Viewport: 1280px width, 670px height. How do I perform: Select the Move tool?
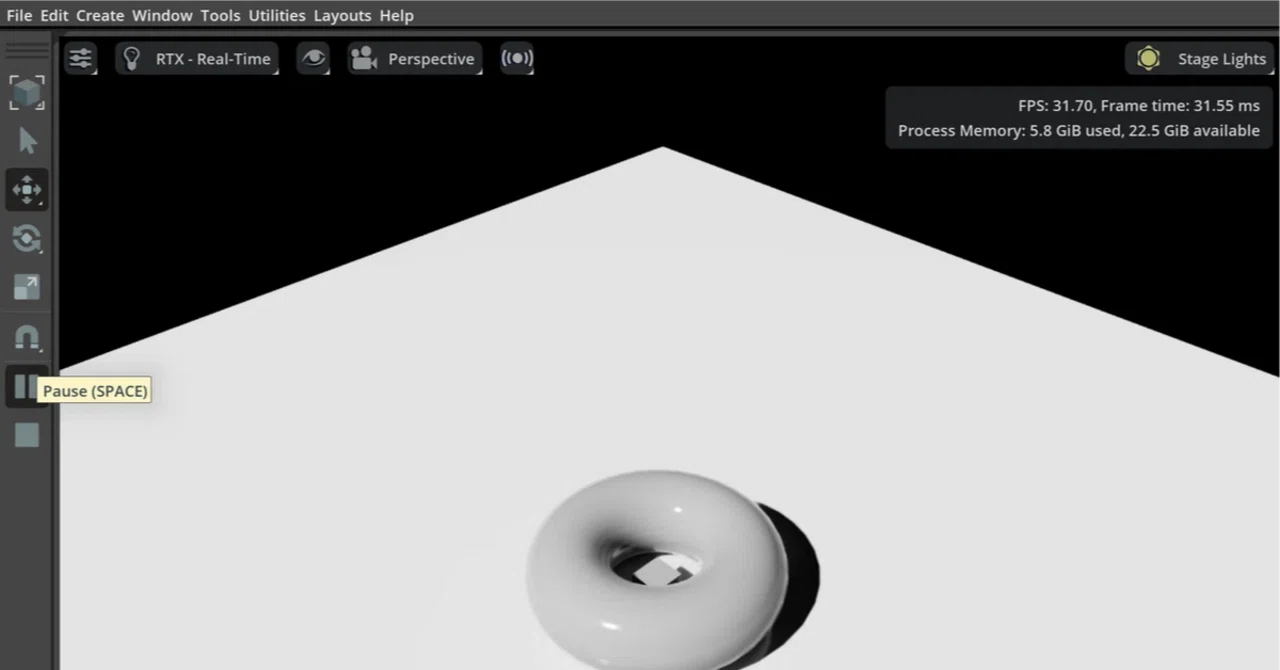tap(27, 190)
